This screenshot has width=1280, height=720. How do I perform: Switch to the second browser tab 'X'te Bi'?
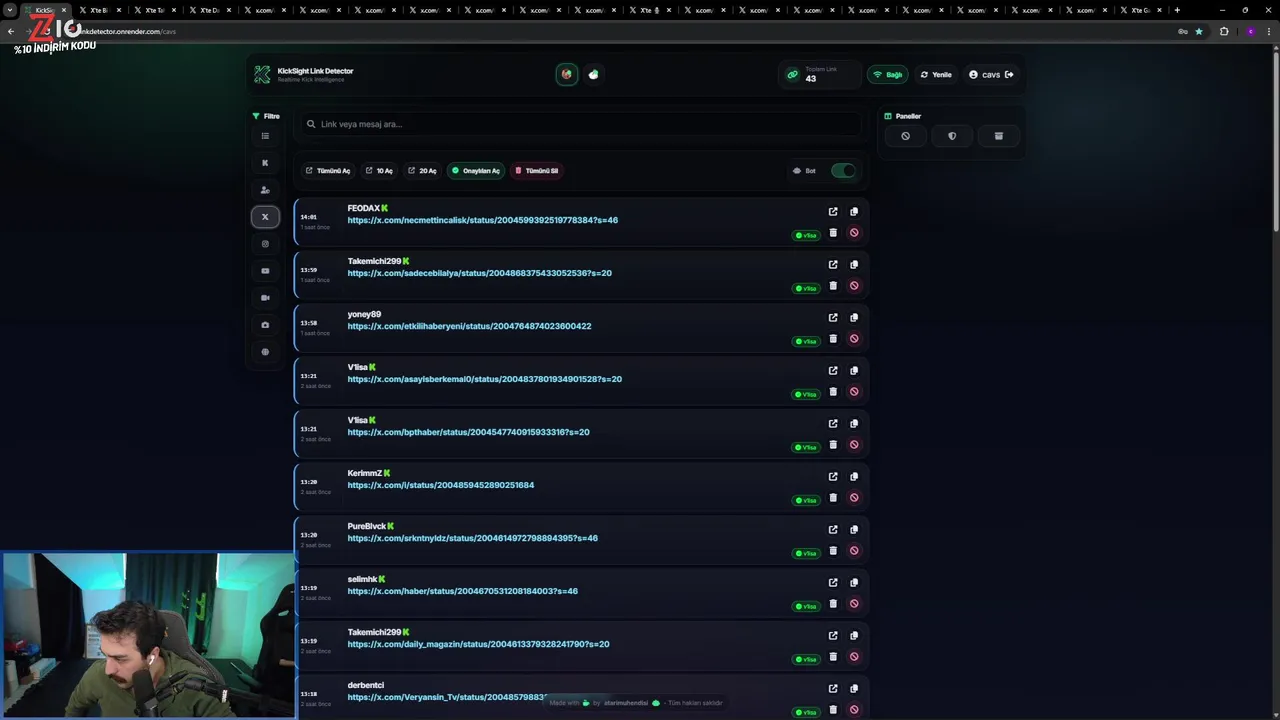[x=99, y=10]
